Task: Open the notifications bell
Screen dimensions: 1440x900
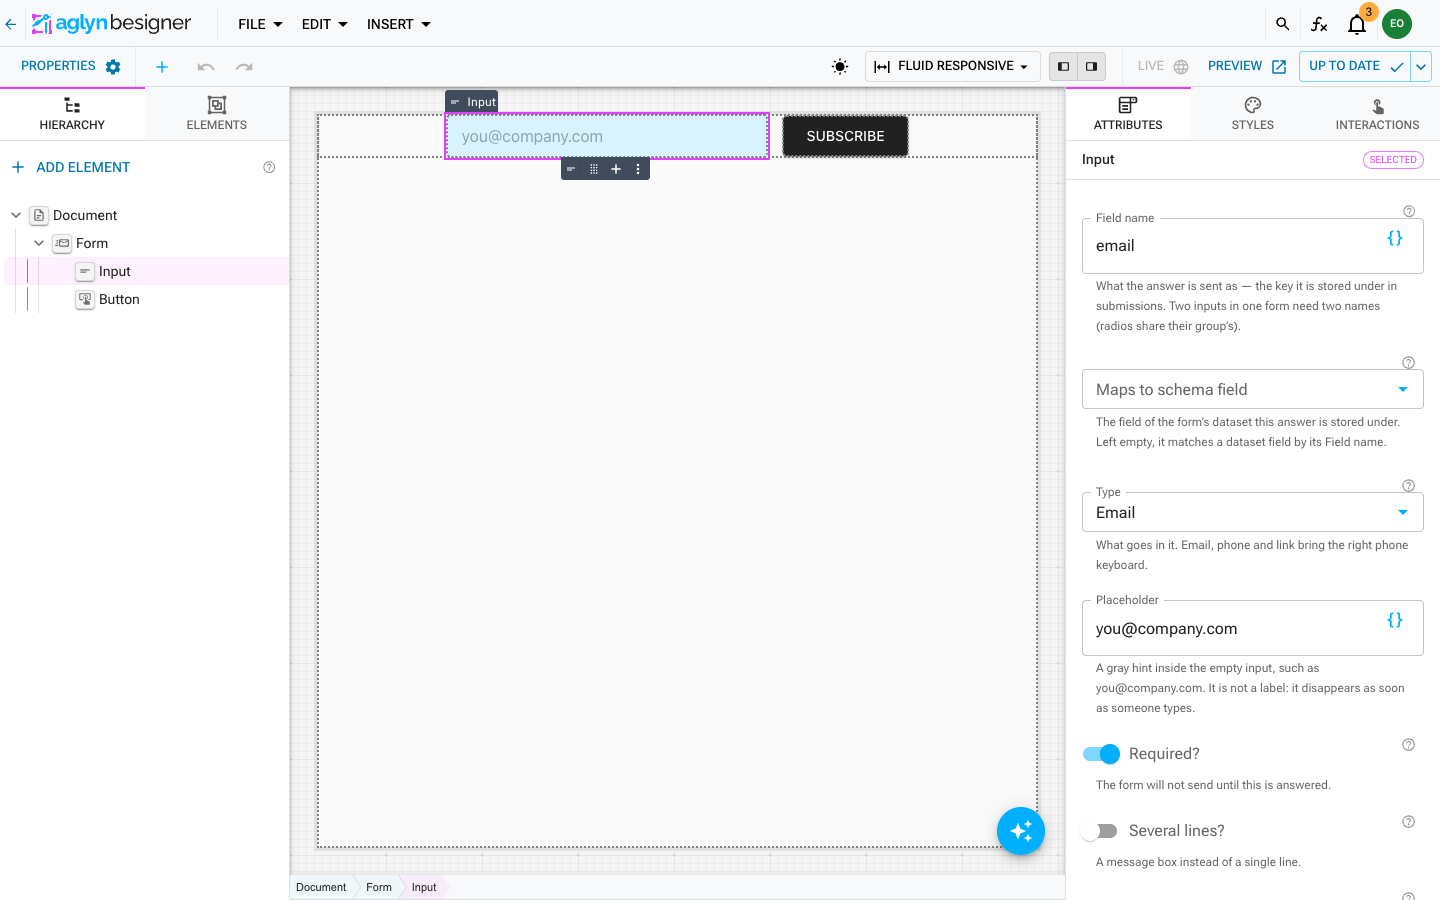Action: pos(1357,25)
